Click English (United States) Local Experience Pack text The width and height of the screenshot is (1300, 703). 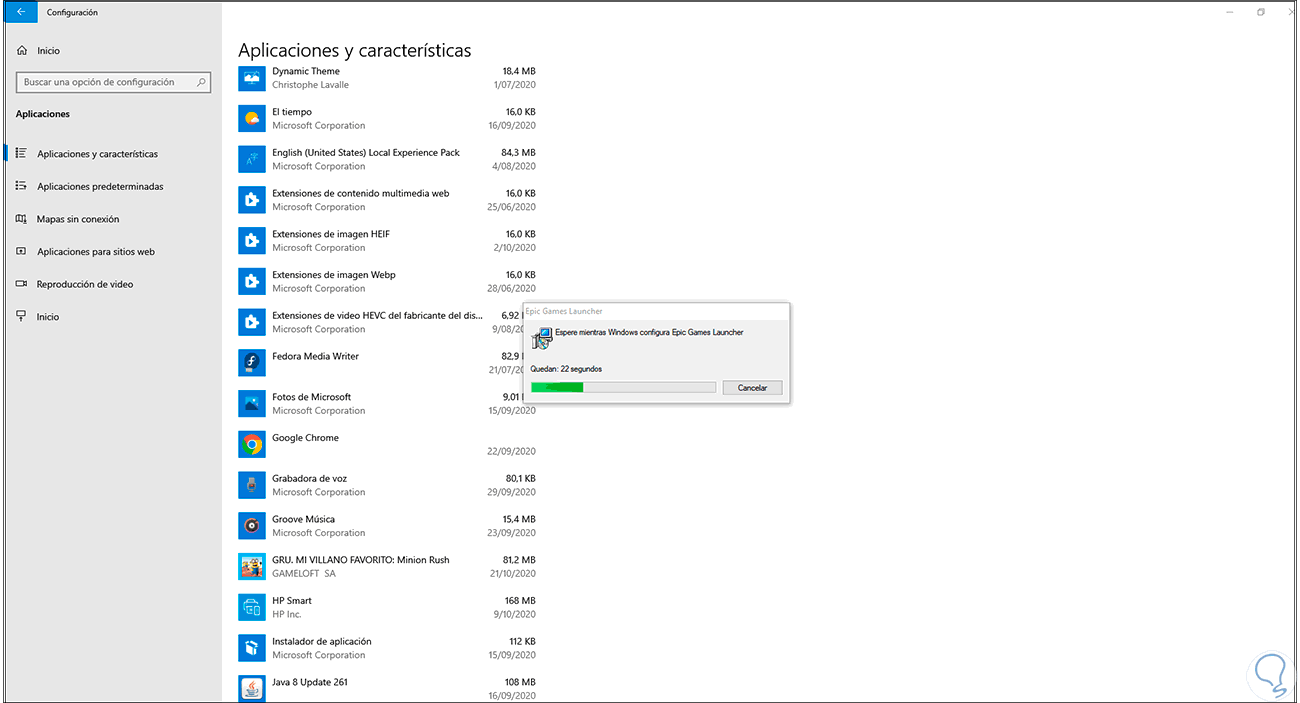click(366, 153)
